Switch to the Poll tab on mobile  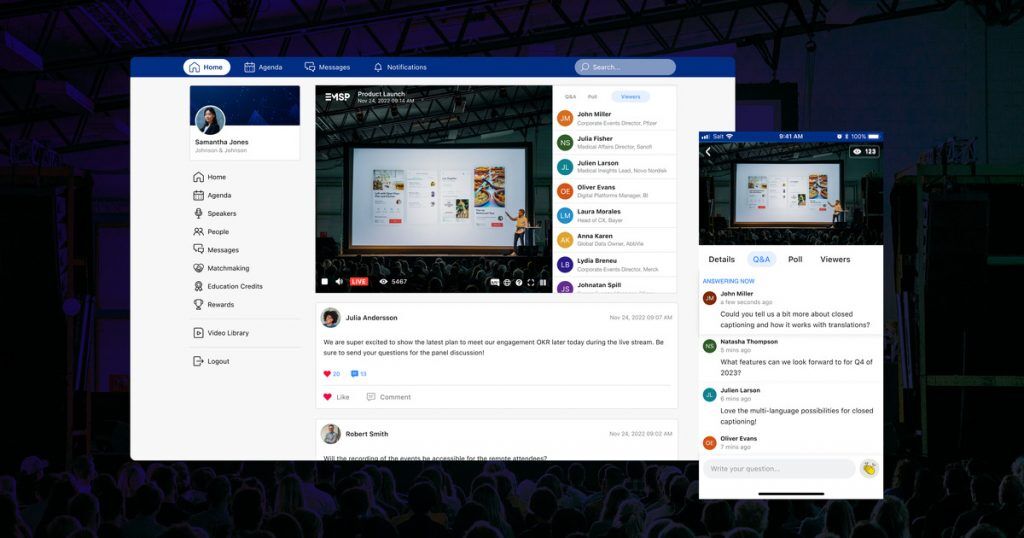795,259
